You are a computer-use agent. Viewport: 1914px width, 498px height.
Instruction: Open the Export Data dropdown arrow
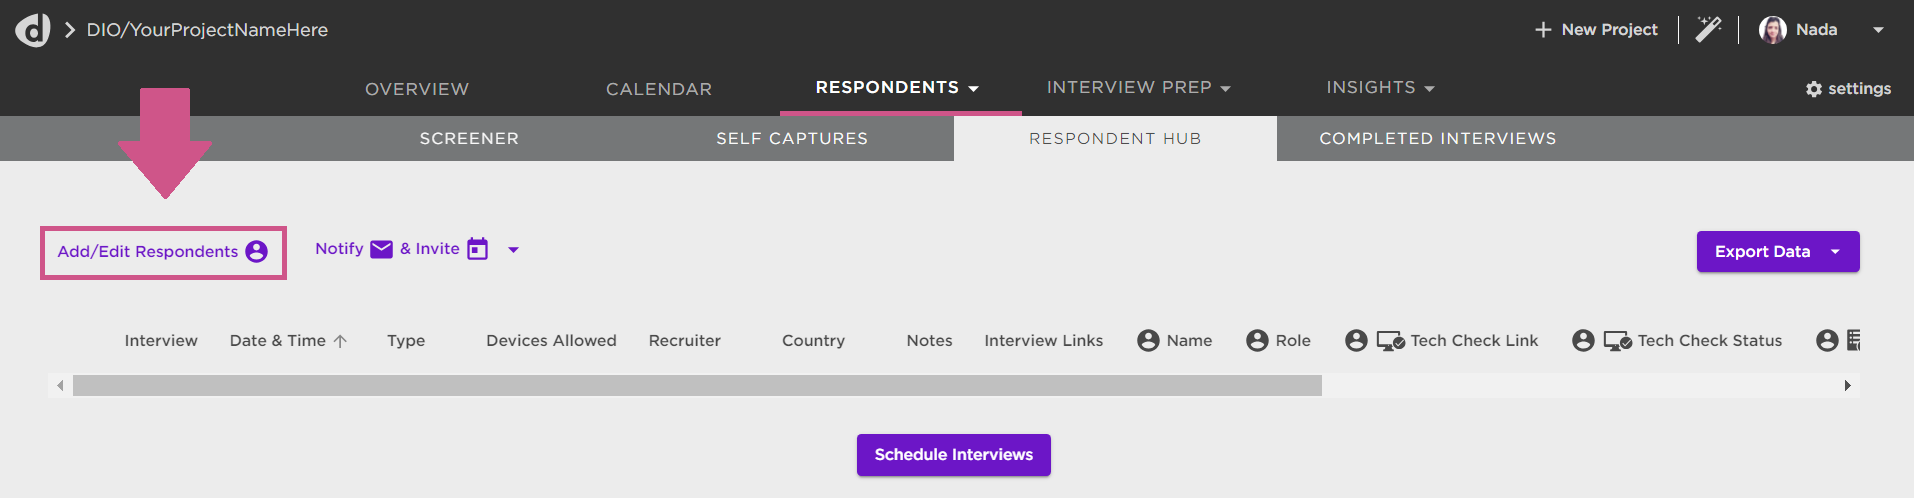1835,252
